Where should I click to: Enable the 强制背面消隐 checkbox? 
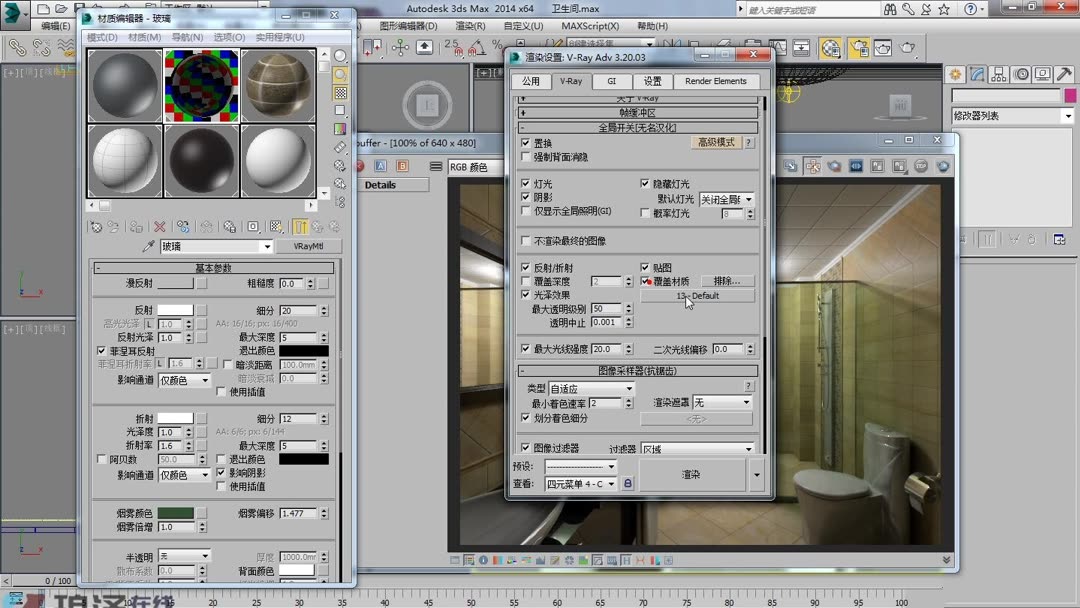(x=524, y=154)
